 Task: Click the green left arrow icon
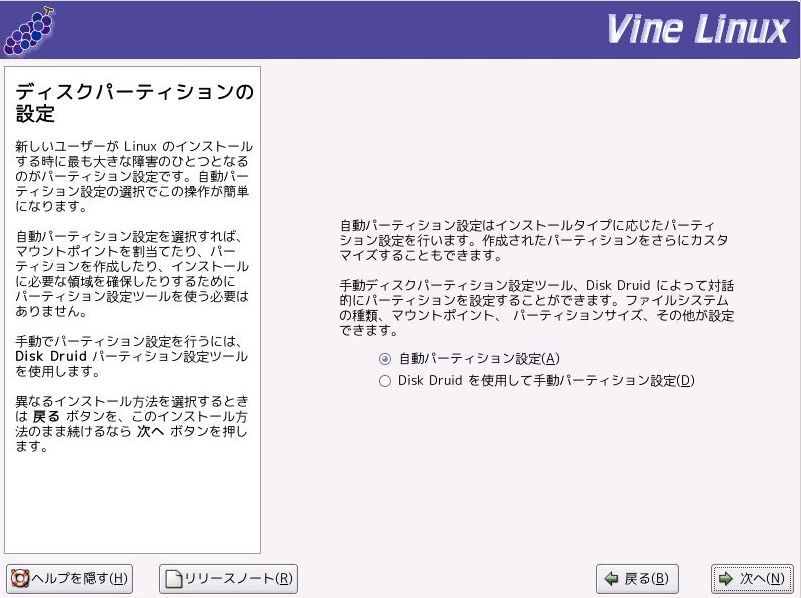click(611, 579)
